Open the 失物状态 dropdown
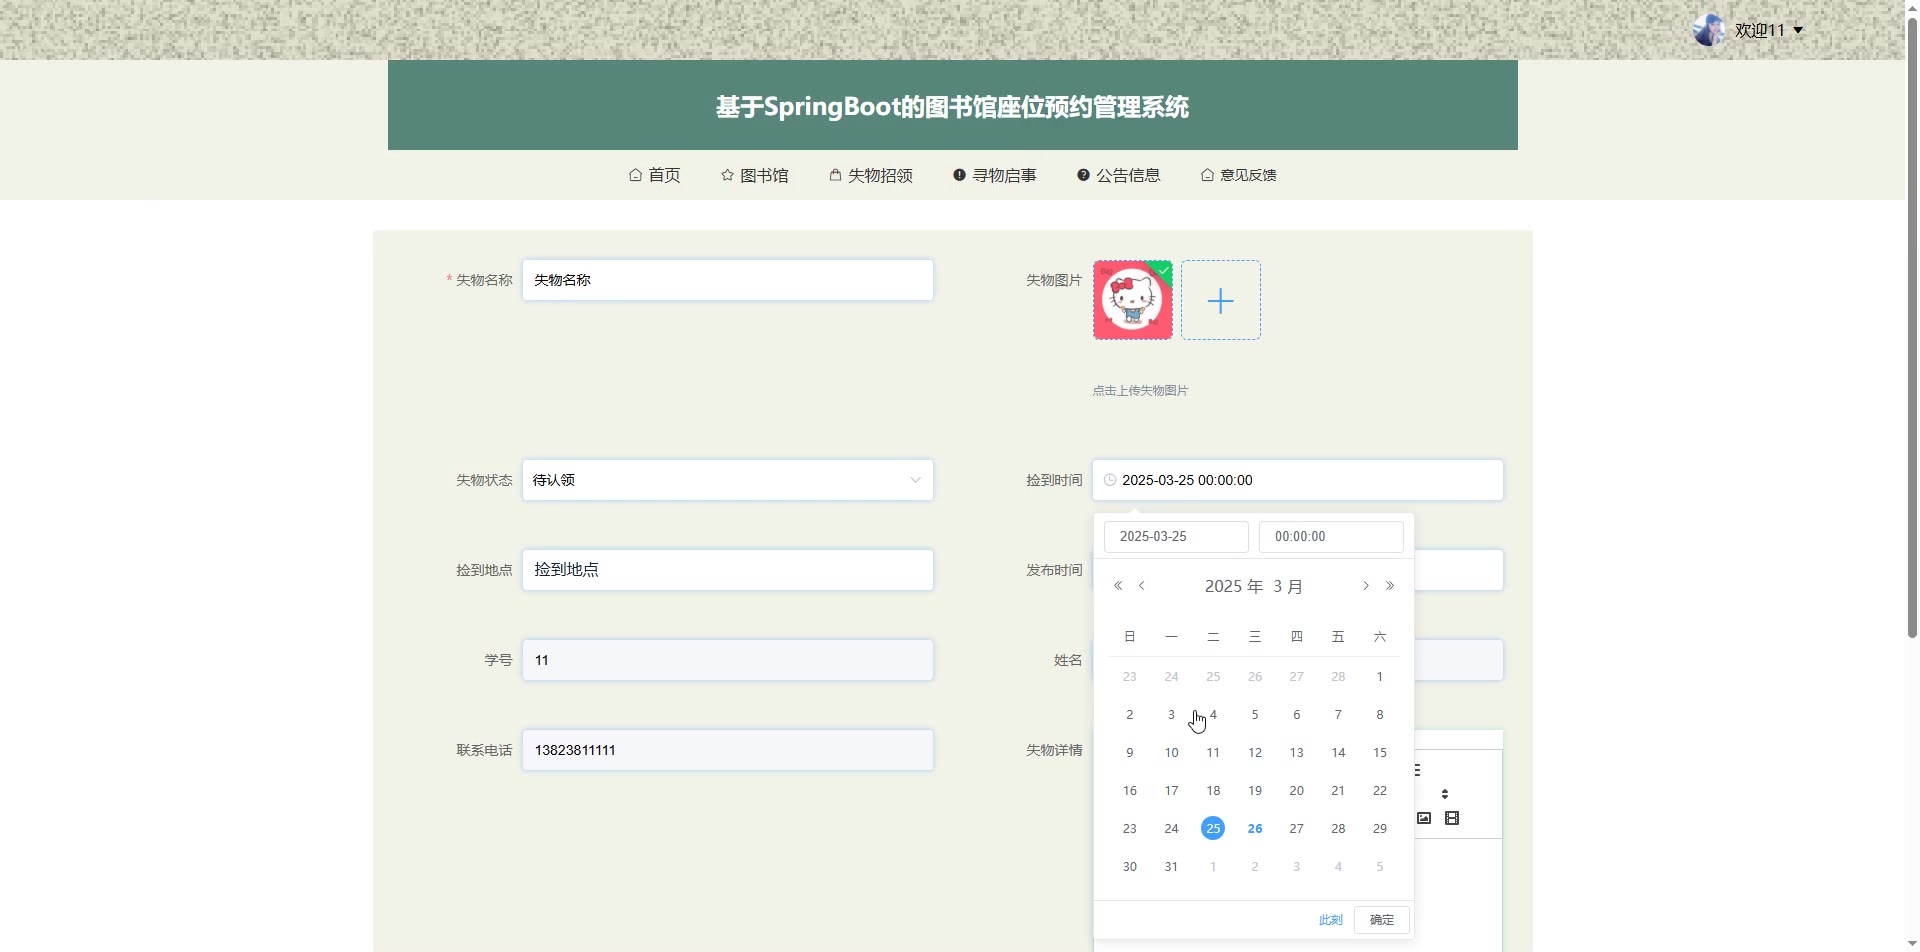The height and width of the screenshot is (952, 1920). click(727, 480)
